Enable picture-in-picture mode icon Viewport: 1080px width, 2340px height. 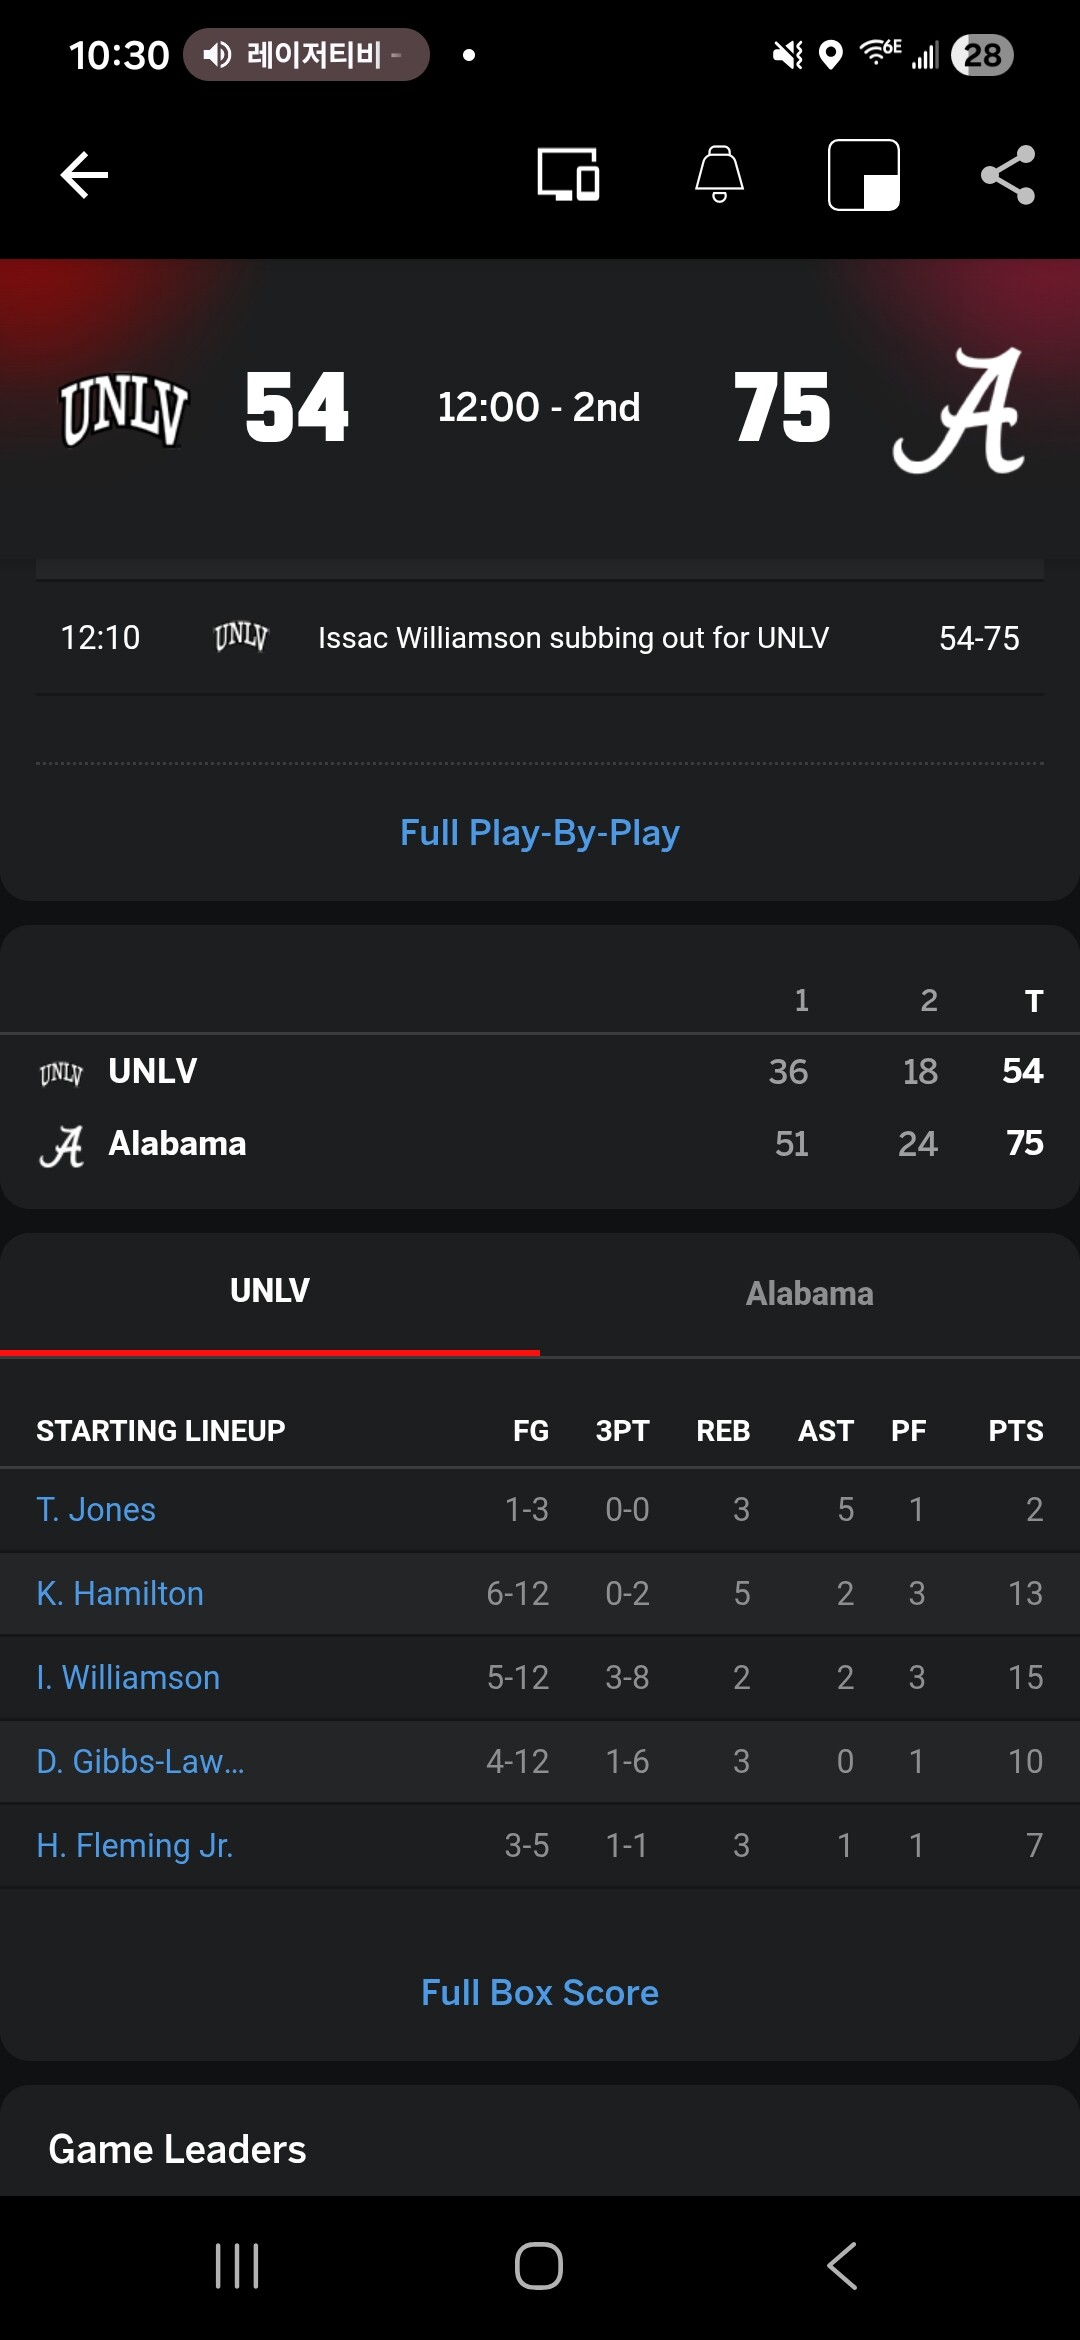[864, 176]
